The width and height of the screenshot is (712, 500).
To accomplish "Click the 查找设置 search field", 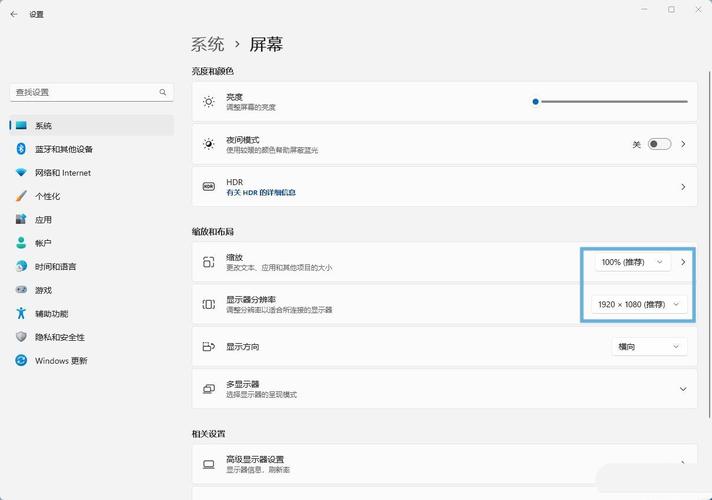I will (92, 92).
